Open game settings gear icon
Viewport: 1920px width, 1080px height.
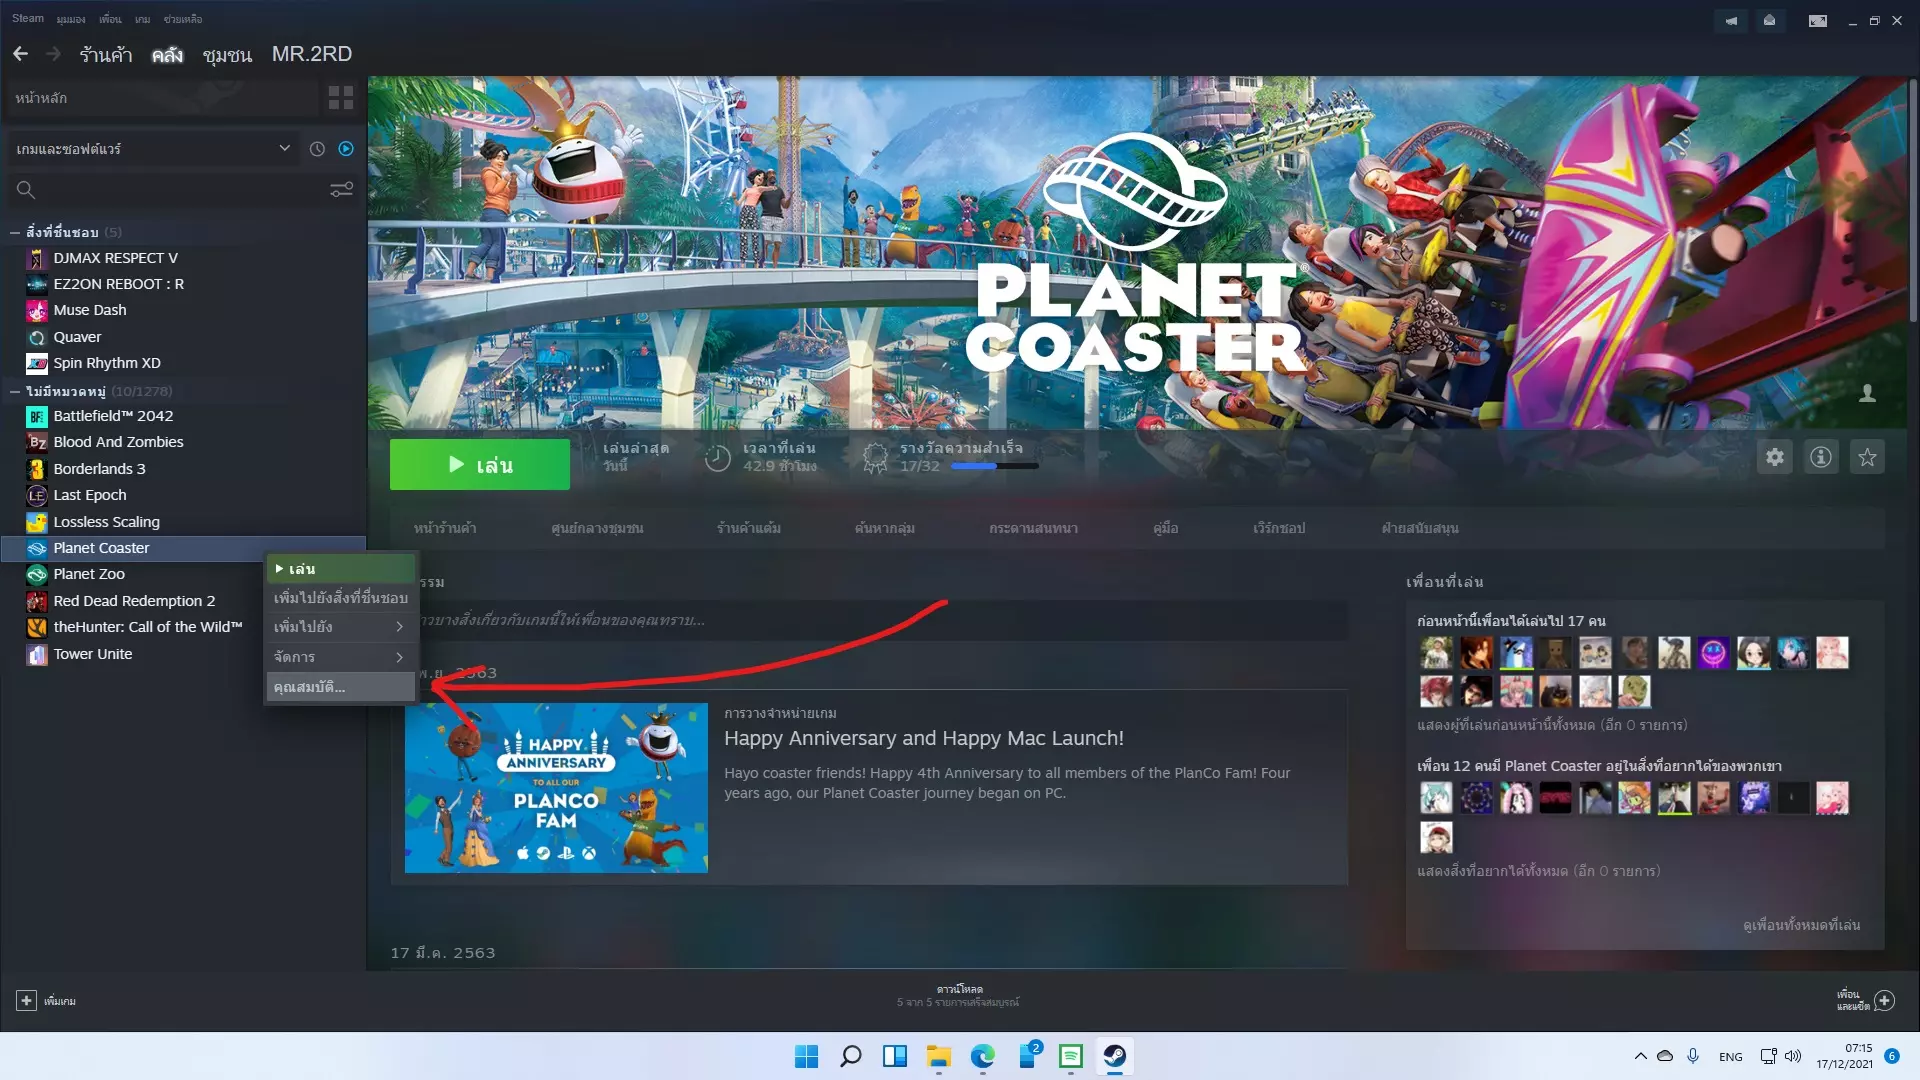(x=1774, y=457)
